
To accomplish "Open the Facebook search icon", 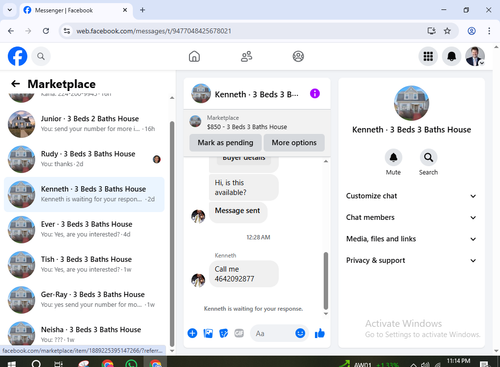I will (41, 56).
